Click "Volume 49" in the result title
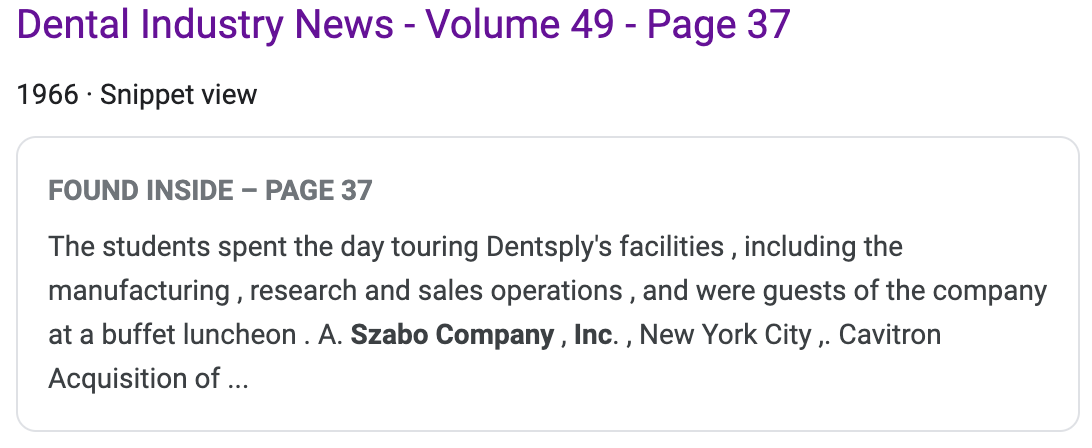The width and height of the screenshot is (1092, 448). pos(520,25)
